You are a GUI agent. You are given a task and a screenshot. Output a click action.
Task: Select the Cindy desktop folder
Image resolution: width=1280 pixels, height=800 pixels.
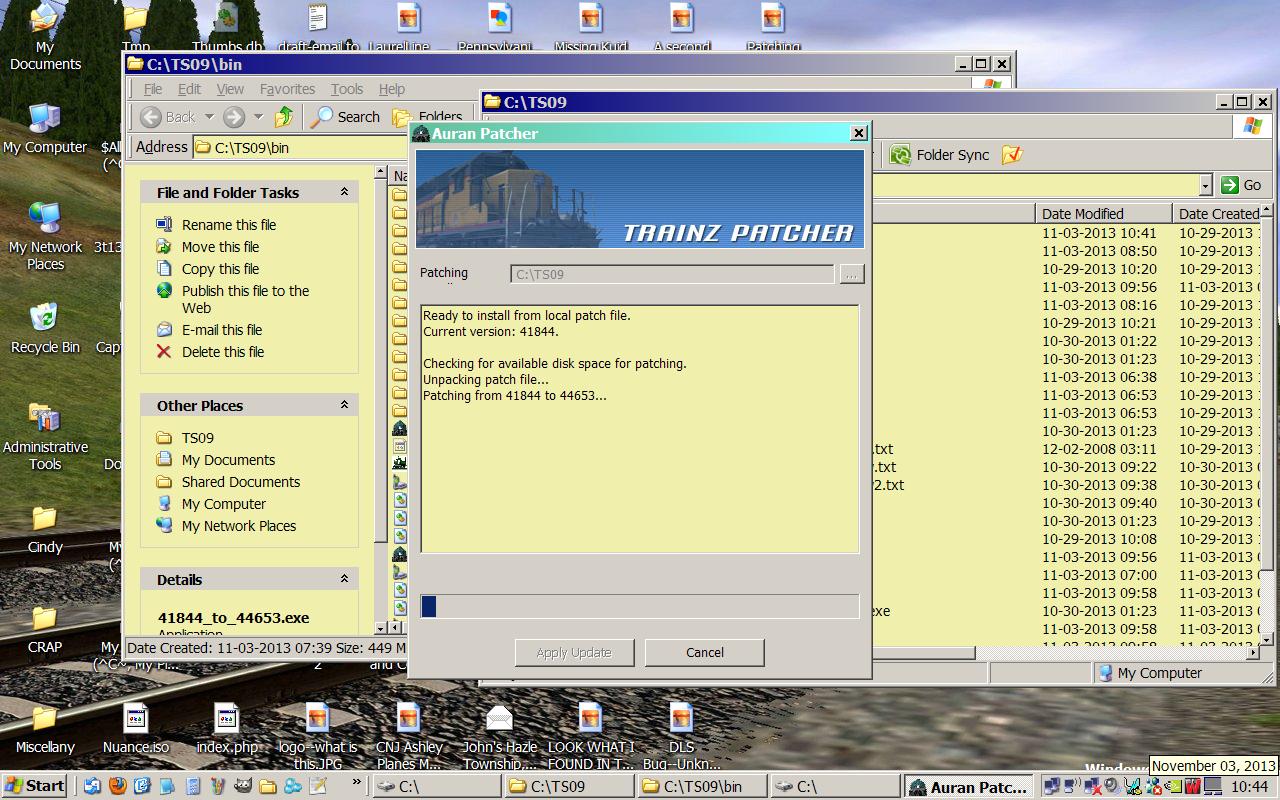[45, 529]
